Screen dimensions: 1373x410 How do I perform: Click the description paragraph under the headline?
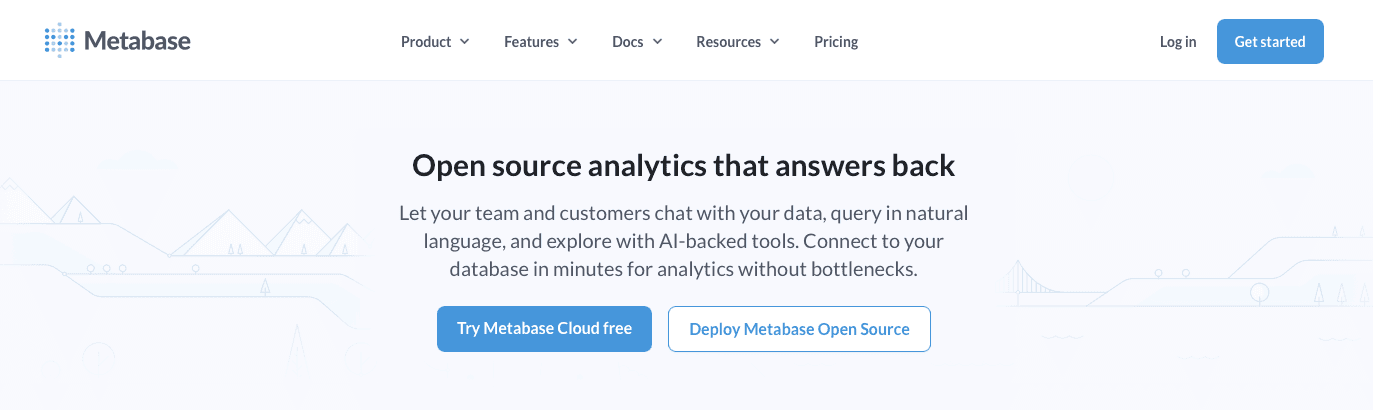684,241
